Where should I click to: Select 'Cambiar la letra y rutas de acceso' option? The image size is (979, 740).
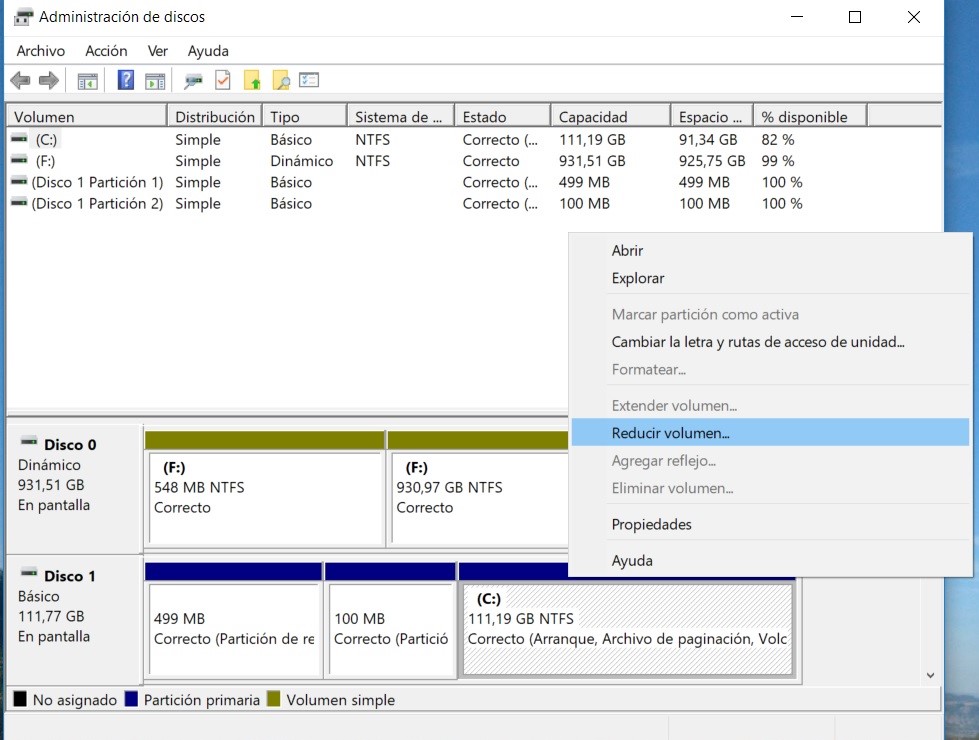(757, 342)
